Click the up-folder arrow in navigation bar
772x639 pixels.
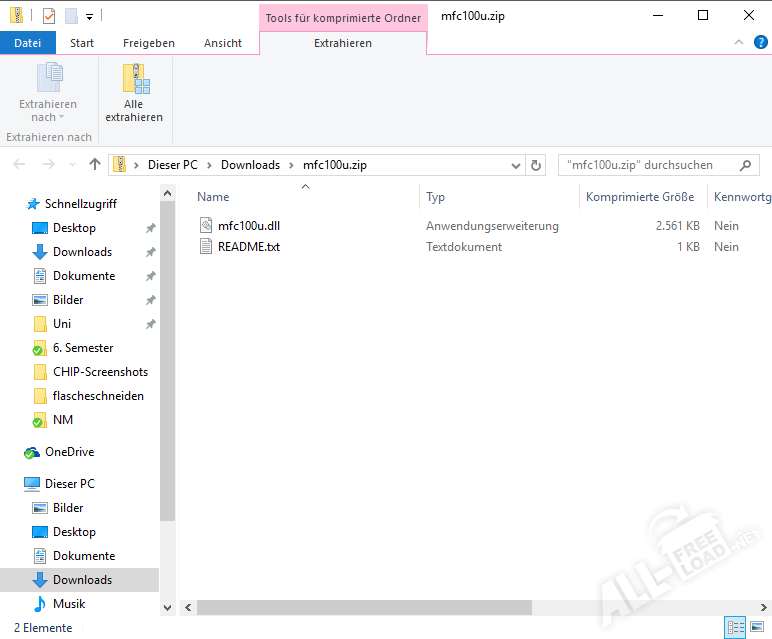point(95,165)
